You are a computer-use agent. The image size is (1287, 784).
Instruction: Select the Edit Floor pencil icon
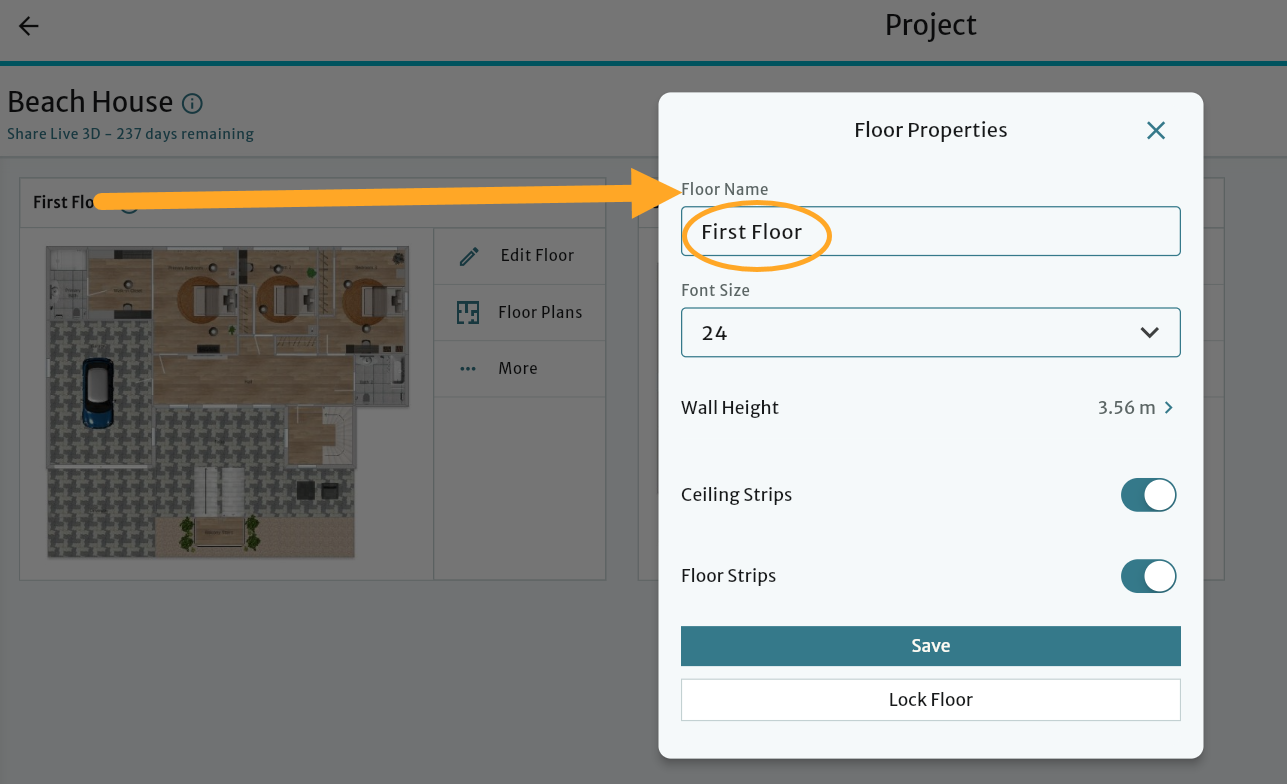pyautogui.click(x=469, y=256)
